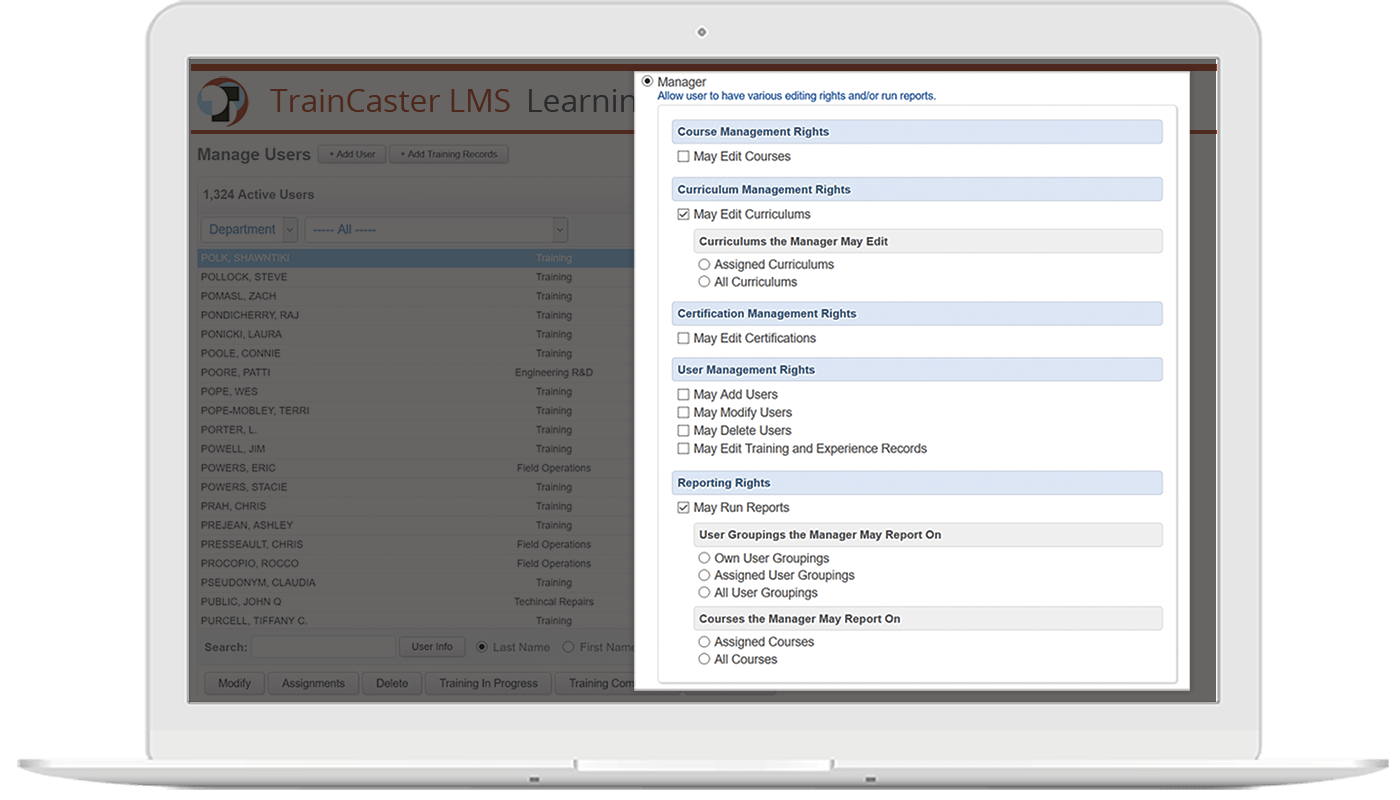1400x800 pixels.
Task: Select Last Name search radio
Action: pos(482,647)
